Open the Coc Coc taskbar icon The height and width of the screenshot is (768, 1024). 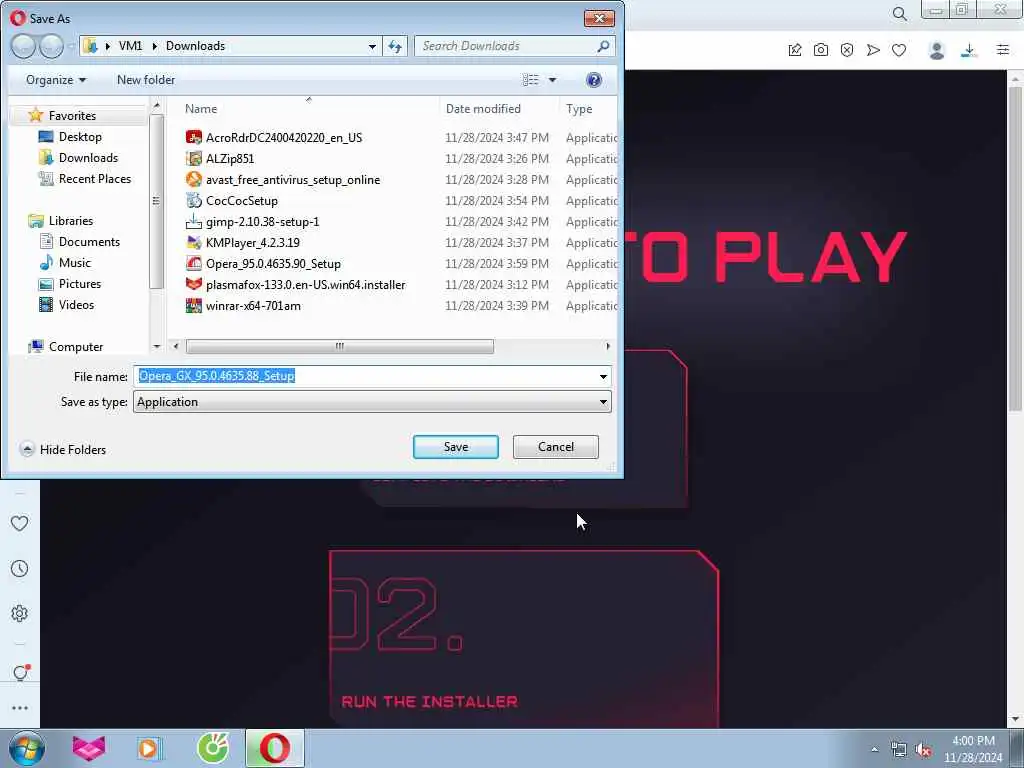[x=213, y=748]
